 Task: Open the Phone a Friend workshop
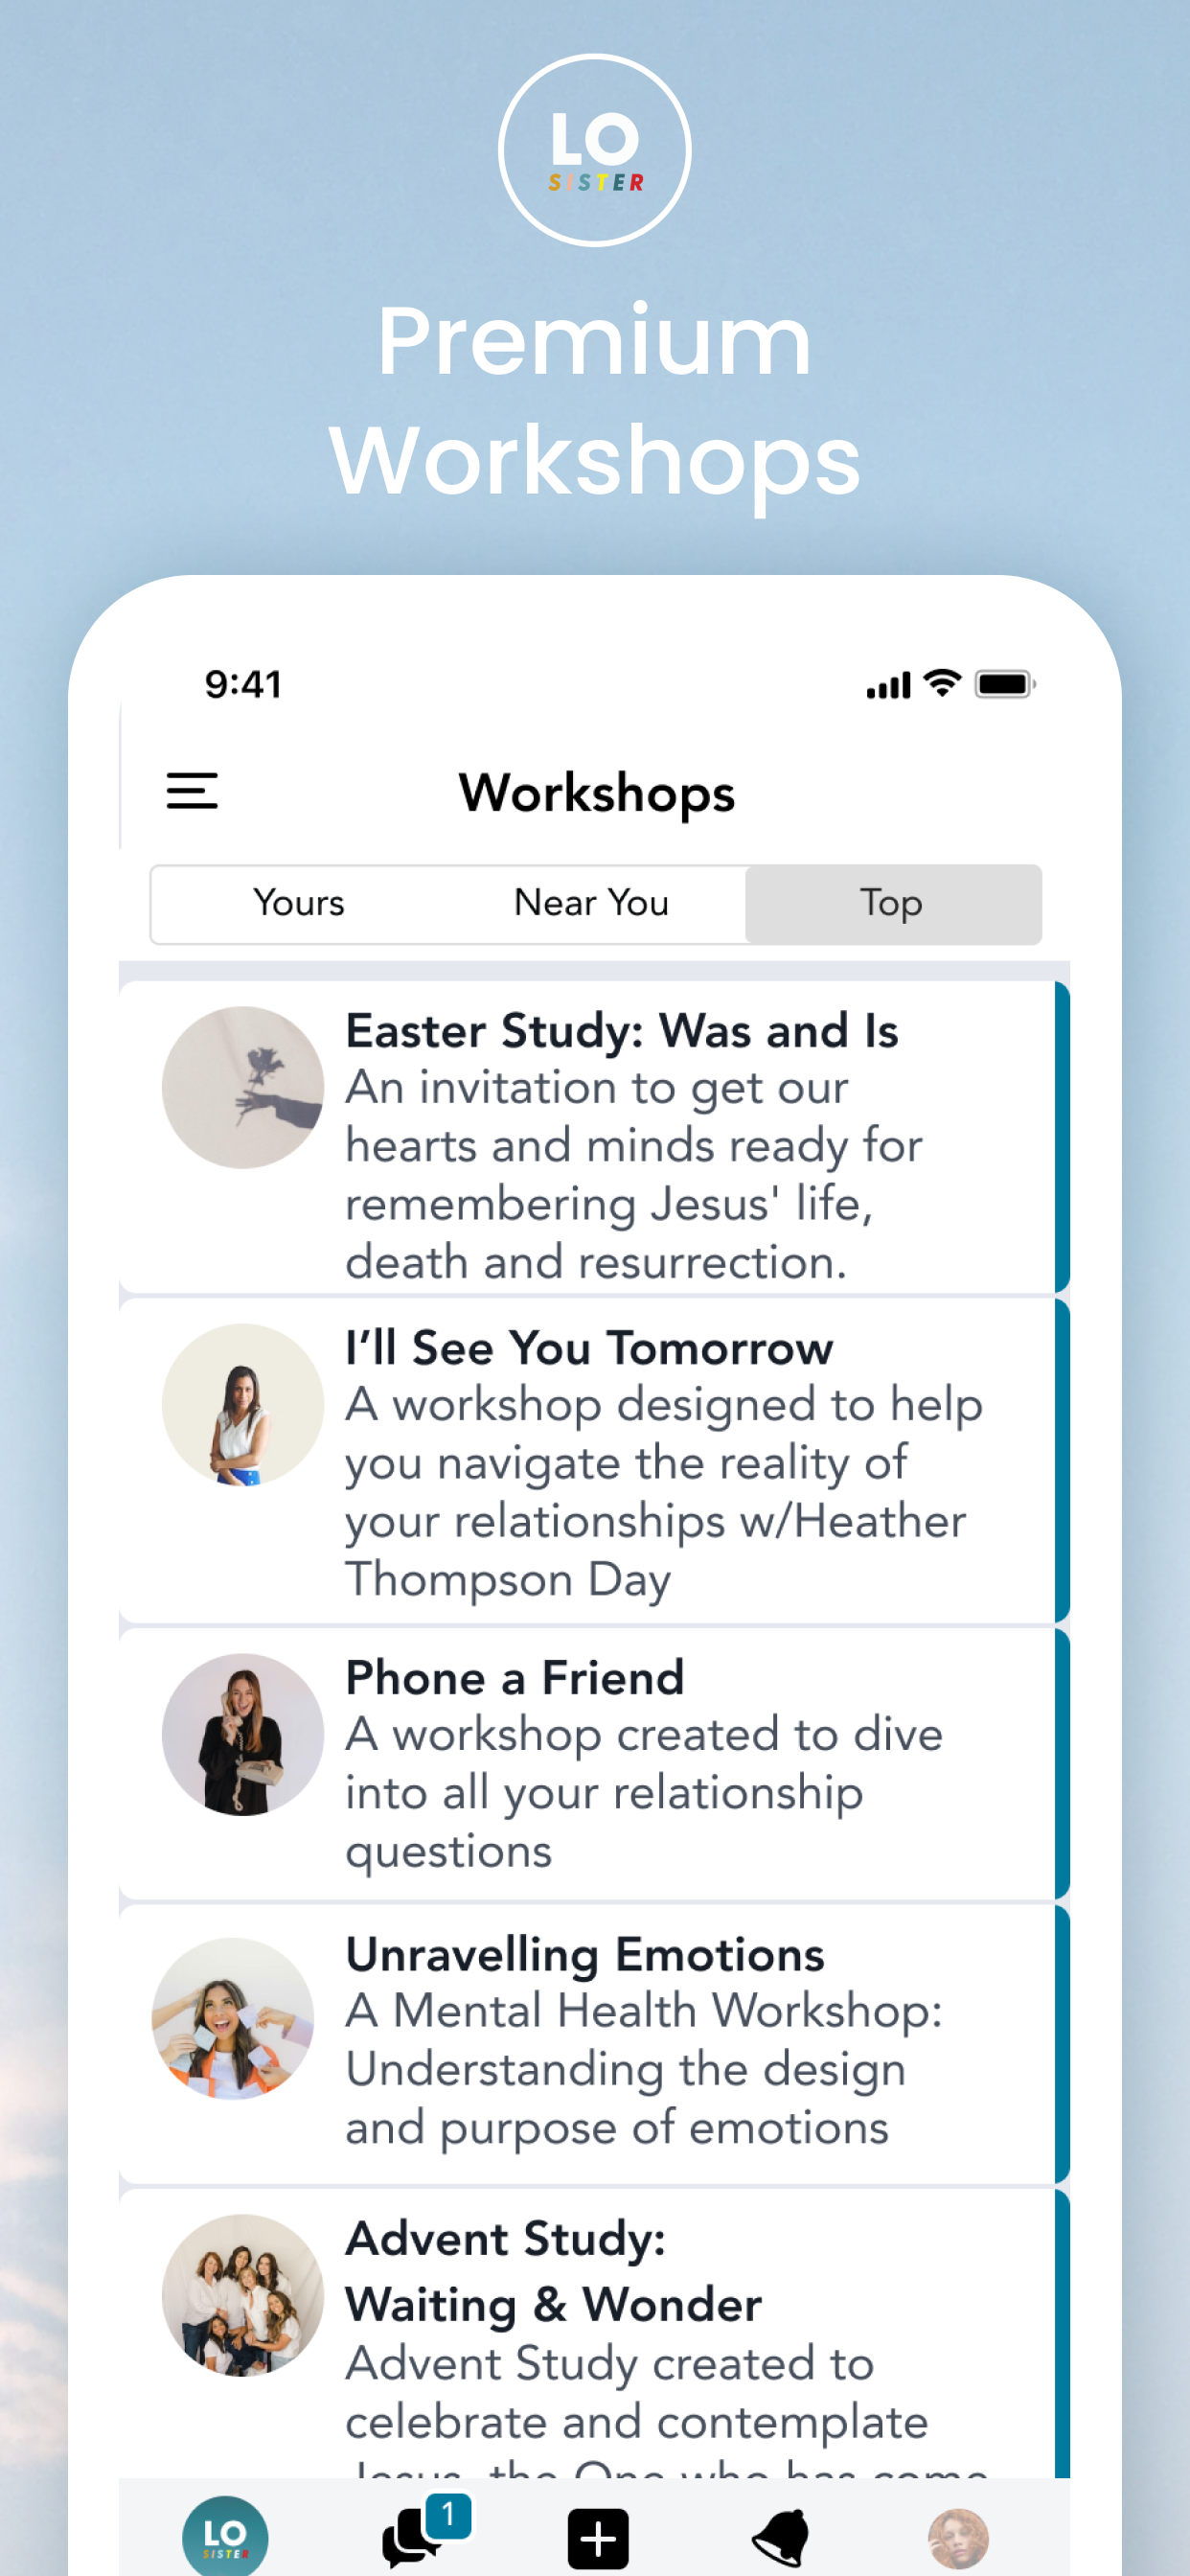click(594, 1763)
